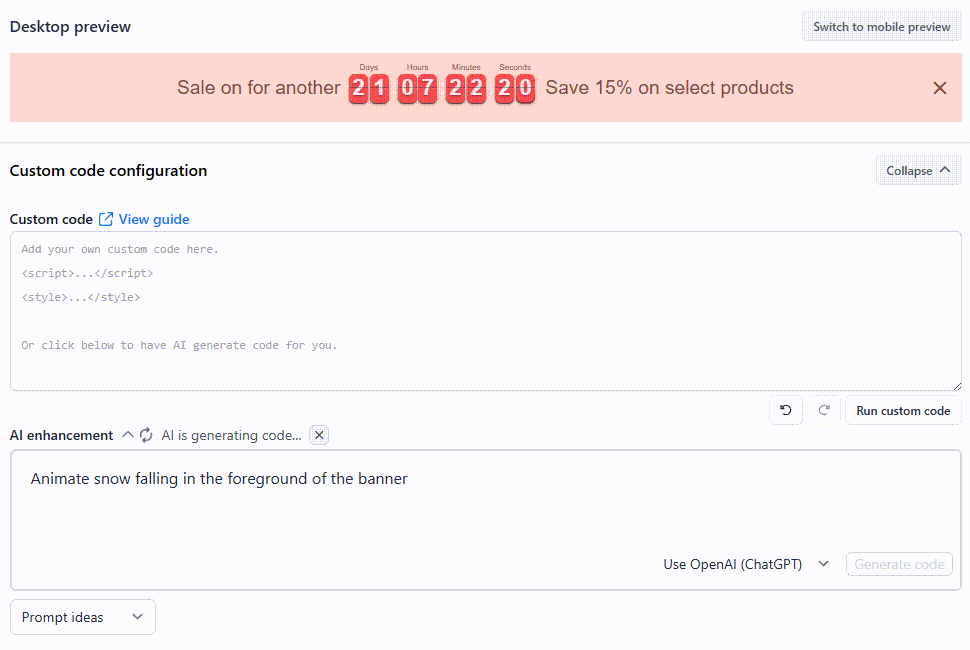The height and width of the screenshot is (650, 970).
Task: Click the external link icon beside View guide
Action: pos(106,219)
